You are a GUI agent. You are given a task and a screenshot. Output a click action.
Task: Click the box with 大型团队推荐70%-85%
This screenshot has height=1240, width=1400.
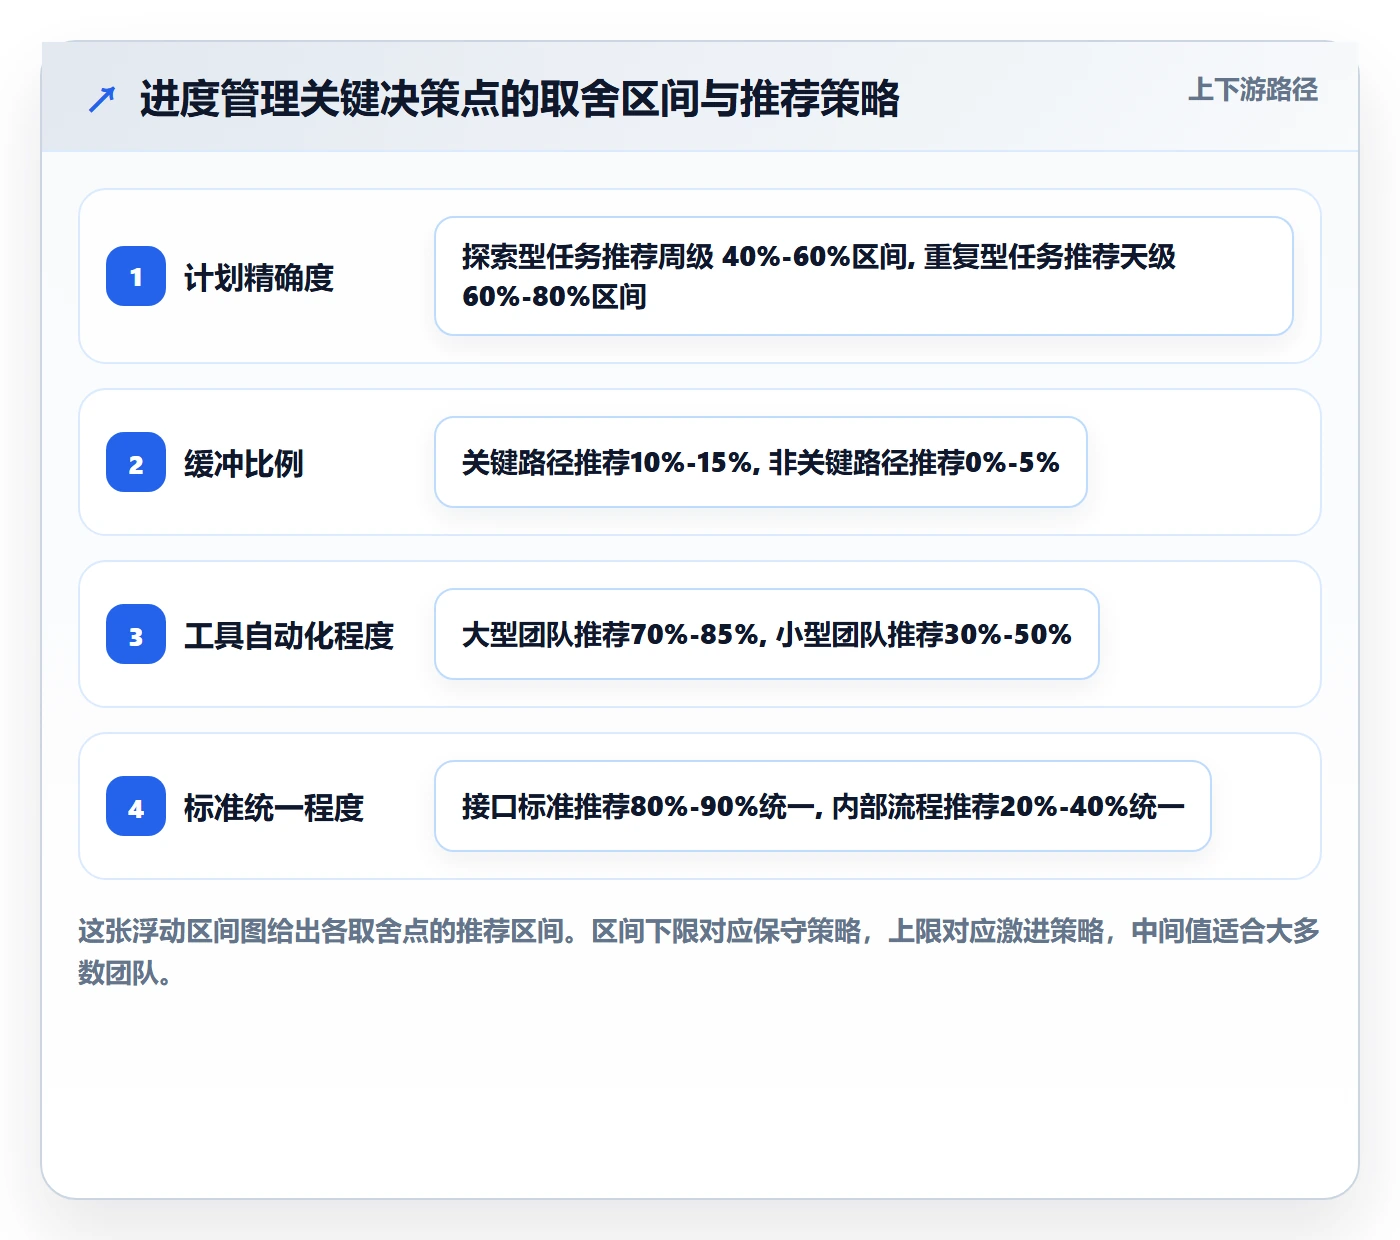767,634
